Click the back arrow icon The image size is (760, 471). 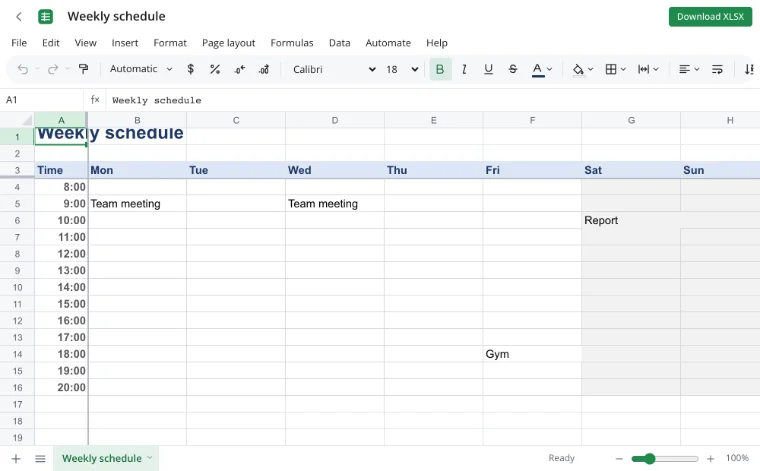tap(19, 17)
